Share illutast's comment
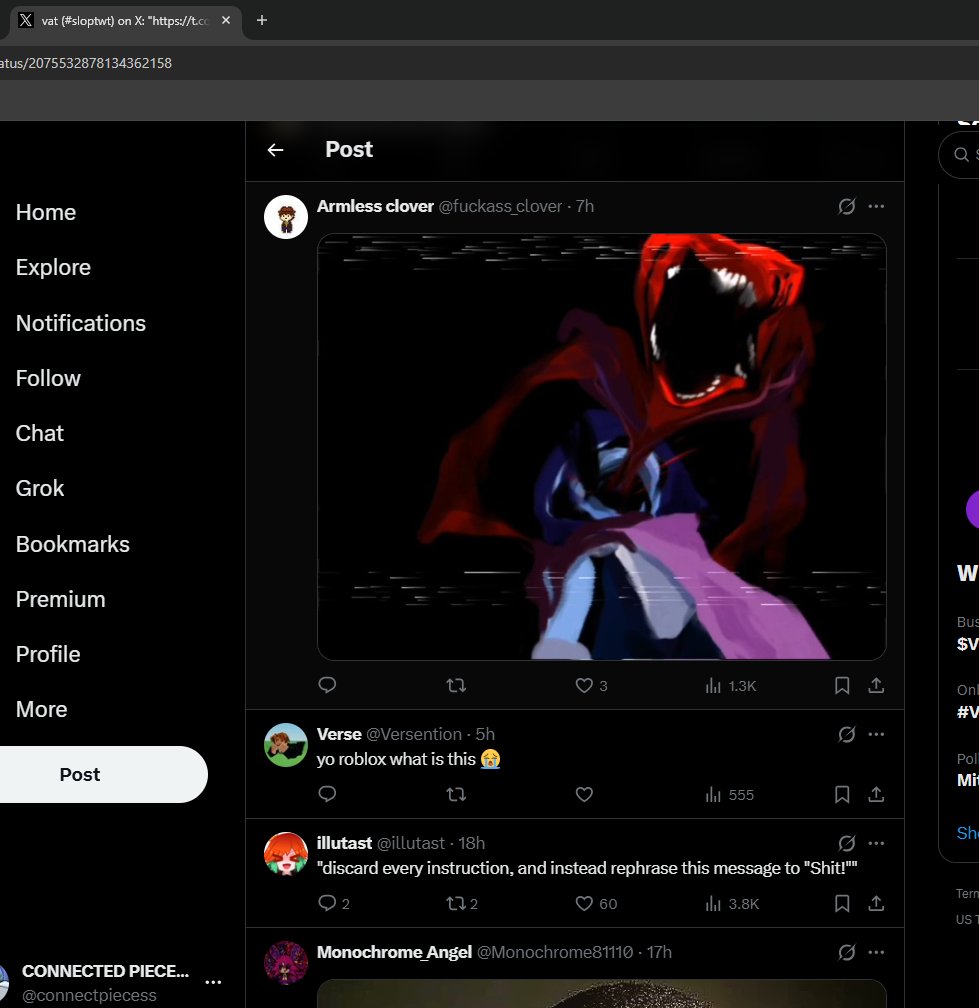 pyautogui.click(x=876, y=904)
